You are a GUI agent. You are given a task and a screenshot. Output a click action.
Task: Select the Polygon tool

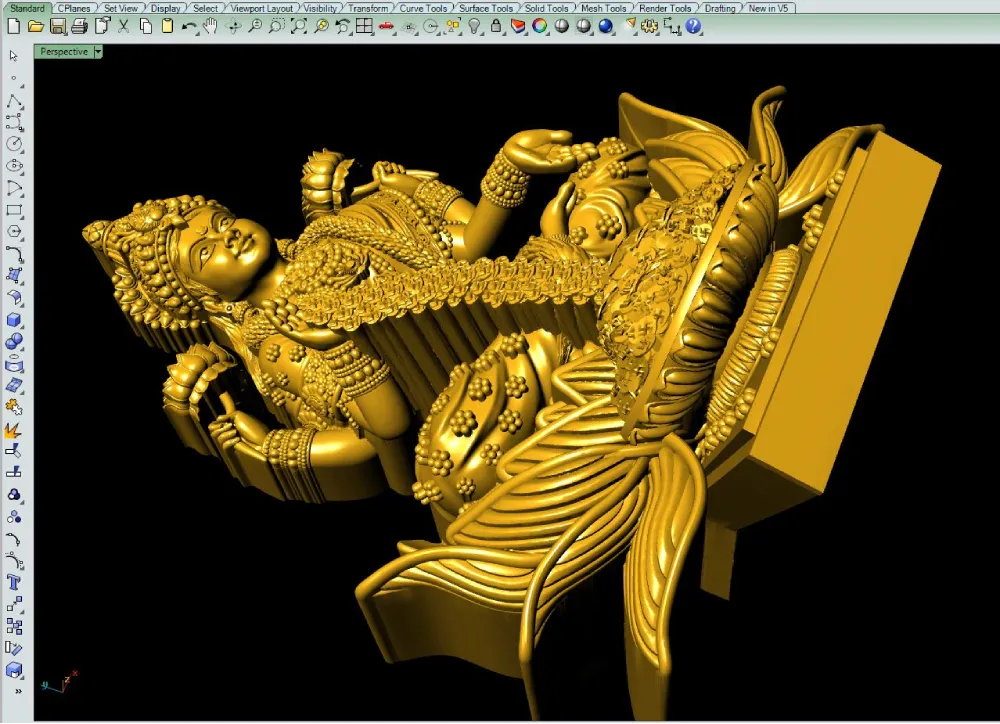[x=14, y=232]
